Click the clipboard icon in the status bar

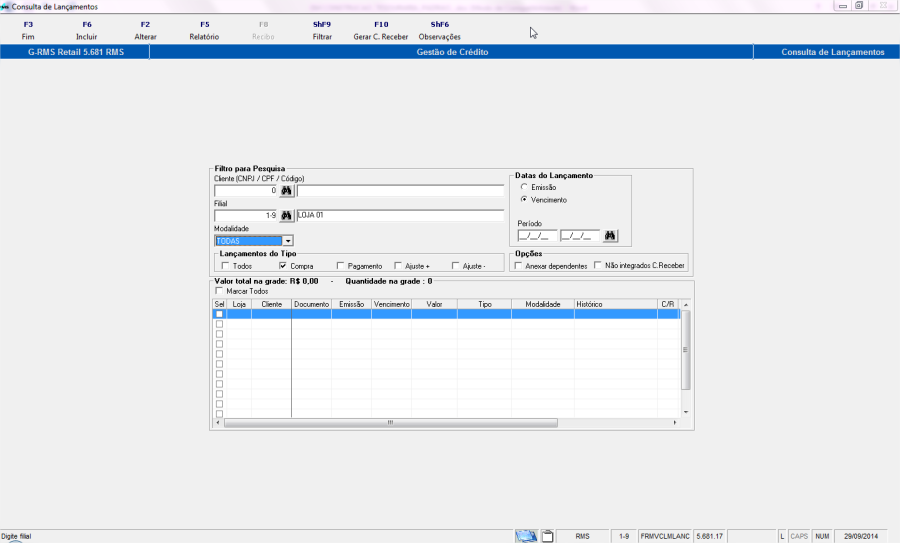[x=548, y=536]
